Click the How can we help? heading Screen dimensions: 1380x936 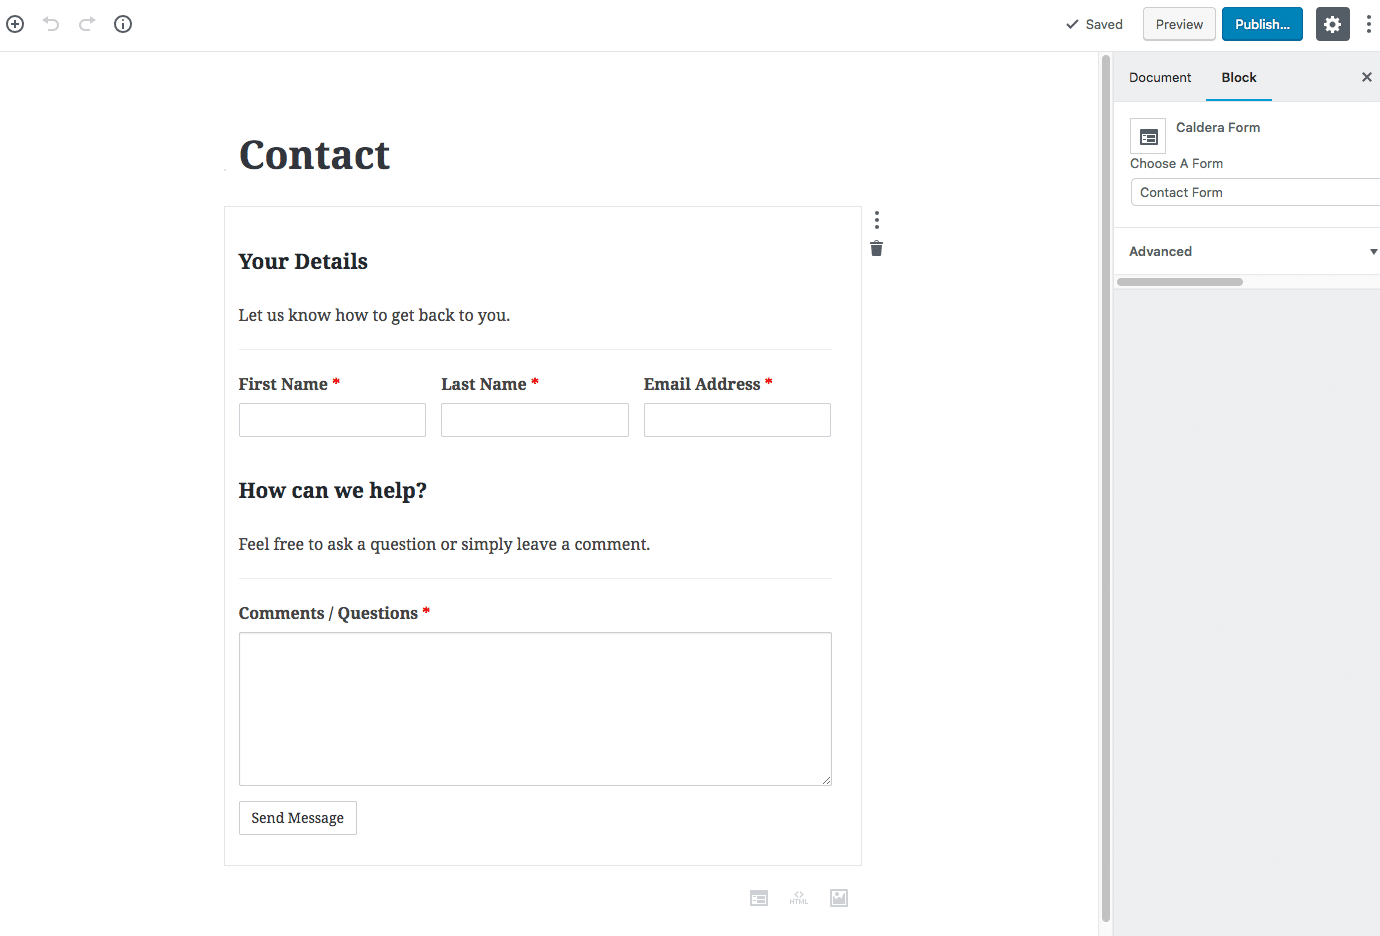coord(333,490)
